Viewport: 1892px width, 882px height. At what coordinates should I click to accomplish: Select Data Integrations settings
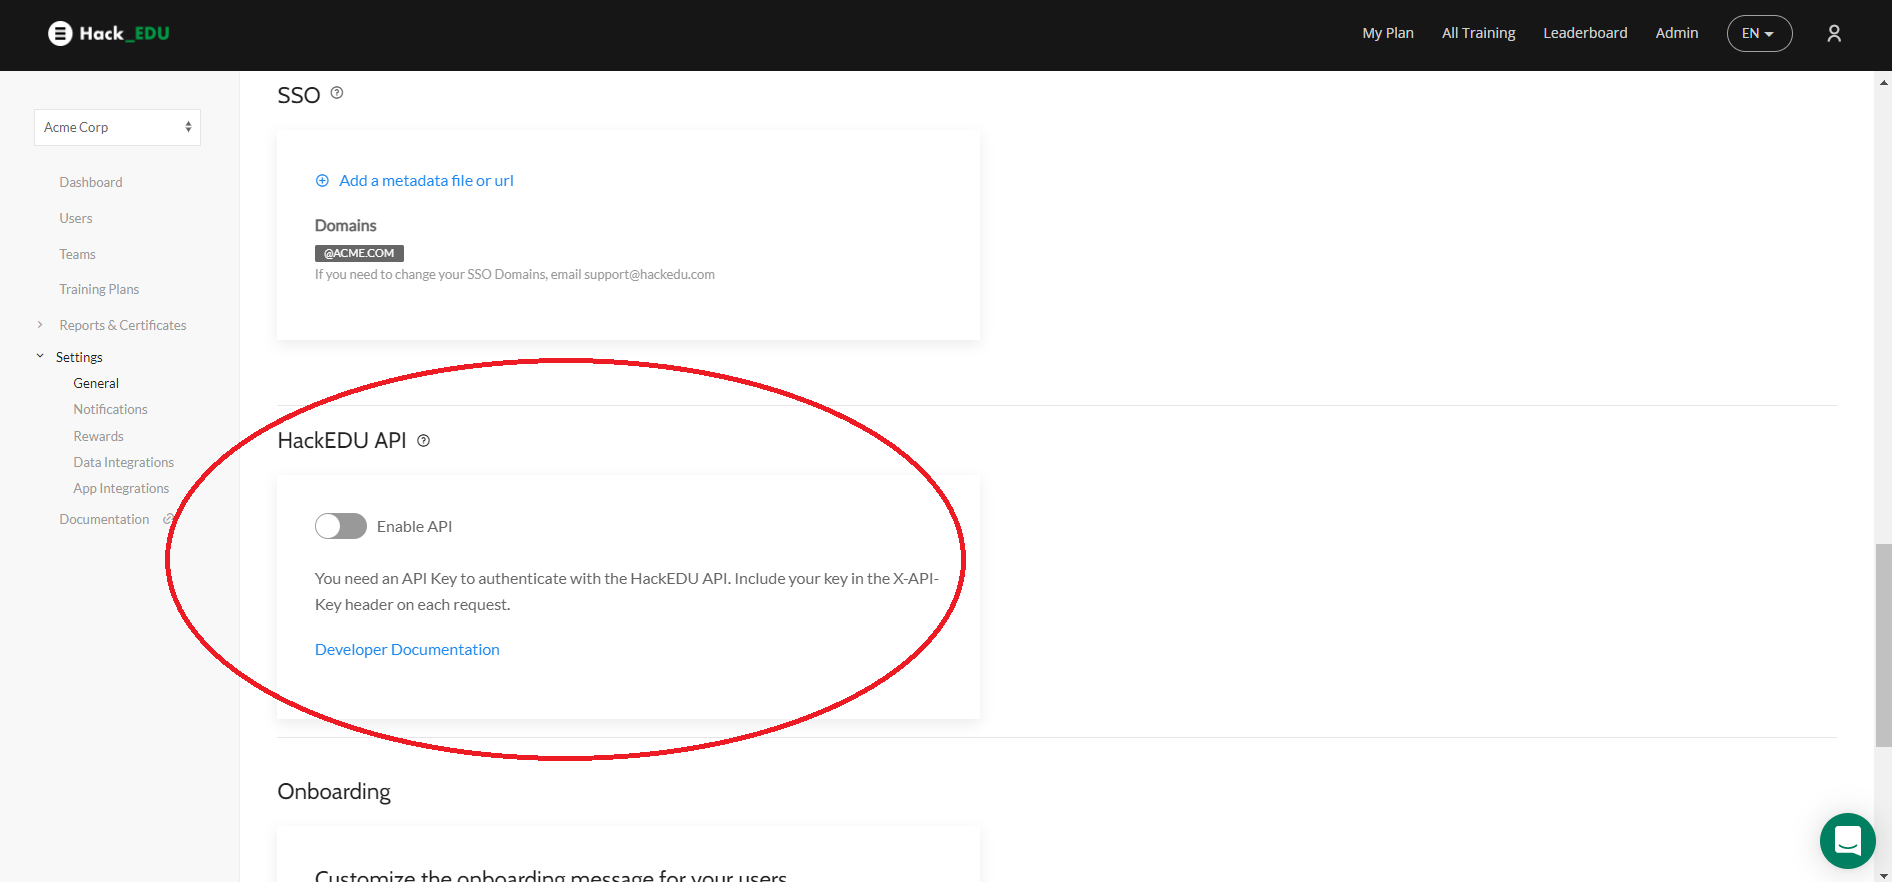point(124,462)
